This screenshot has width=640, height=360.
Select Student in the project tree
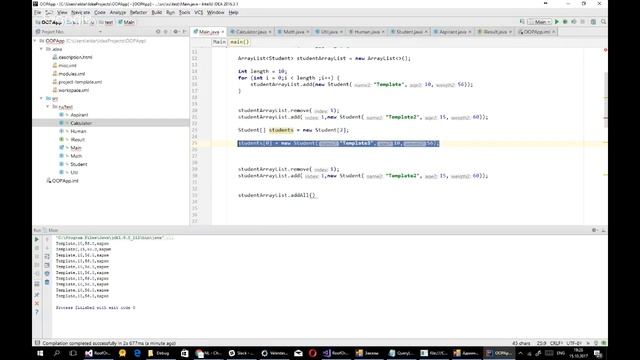pyautogui.click(x=78, y=164)
